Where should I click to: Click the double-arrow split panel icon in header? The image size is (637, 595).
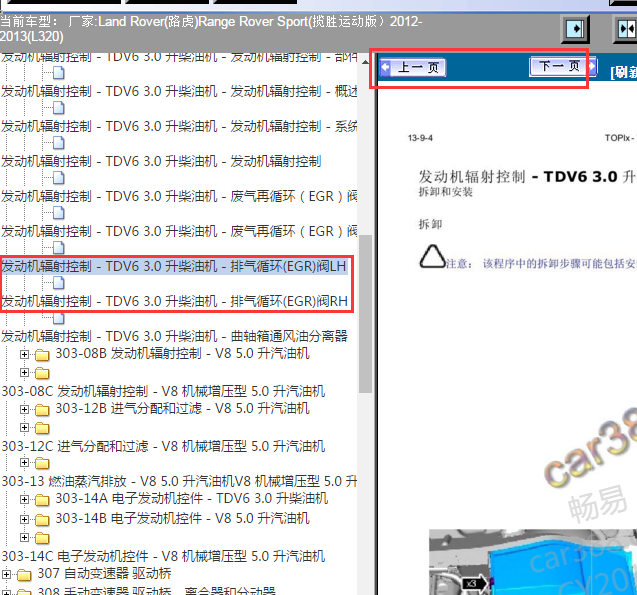[626, 29]
